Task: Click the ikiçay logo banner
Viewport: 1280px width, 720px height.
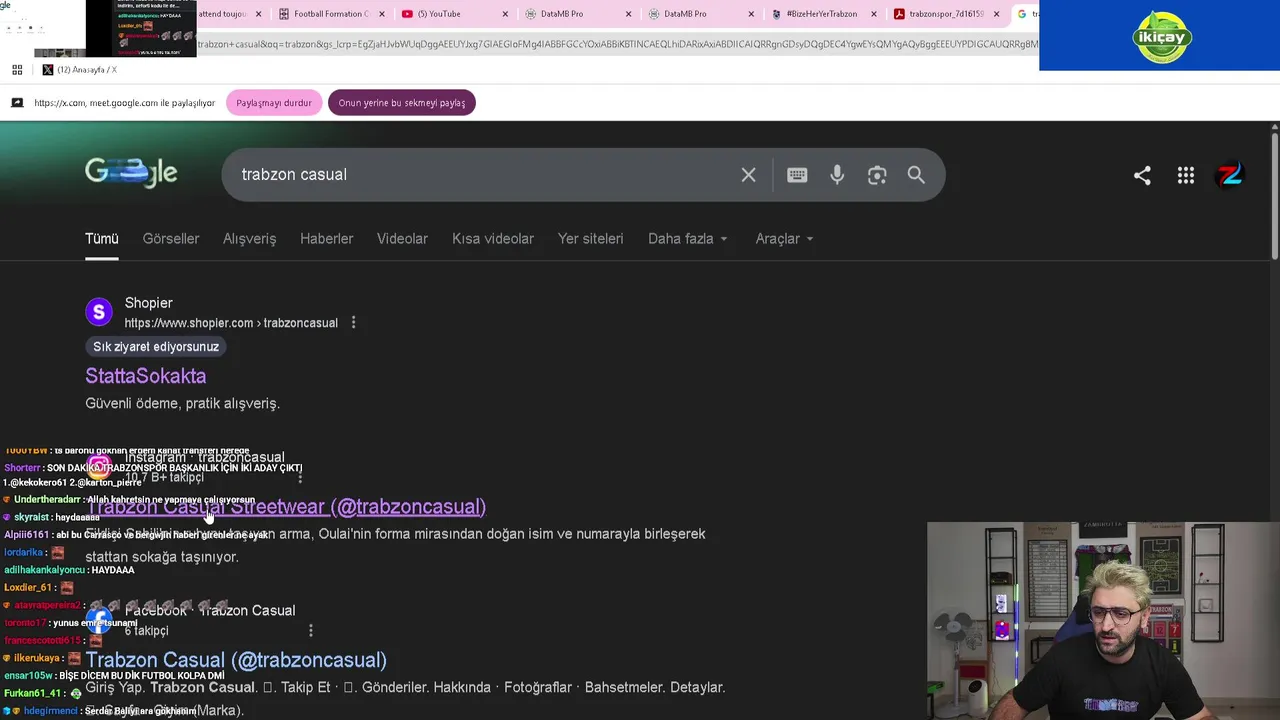Action: point(1160,35)
